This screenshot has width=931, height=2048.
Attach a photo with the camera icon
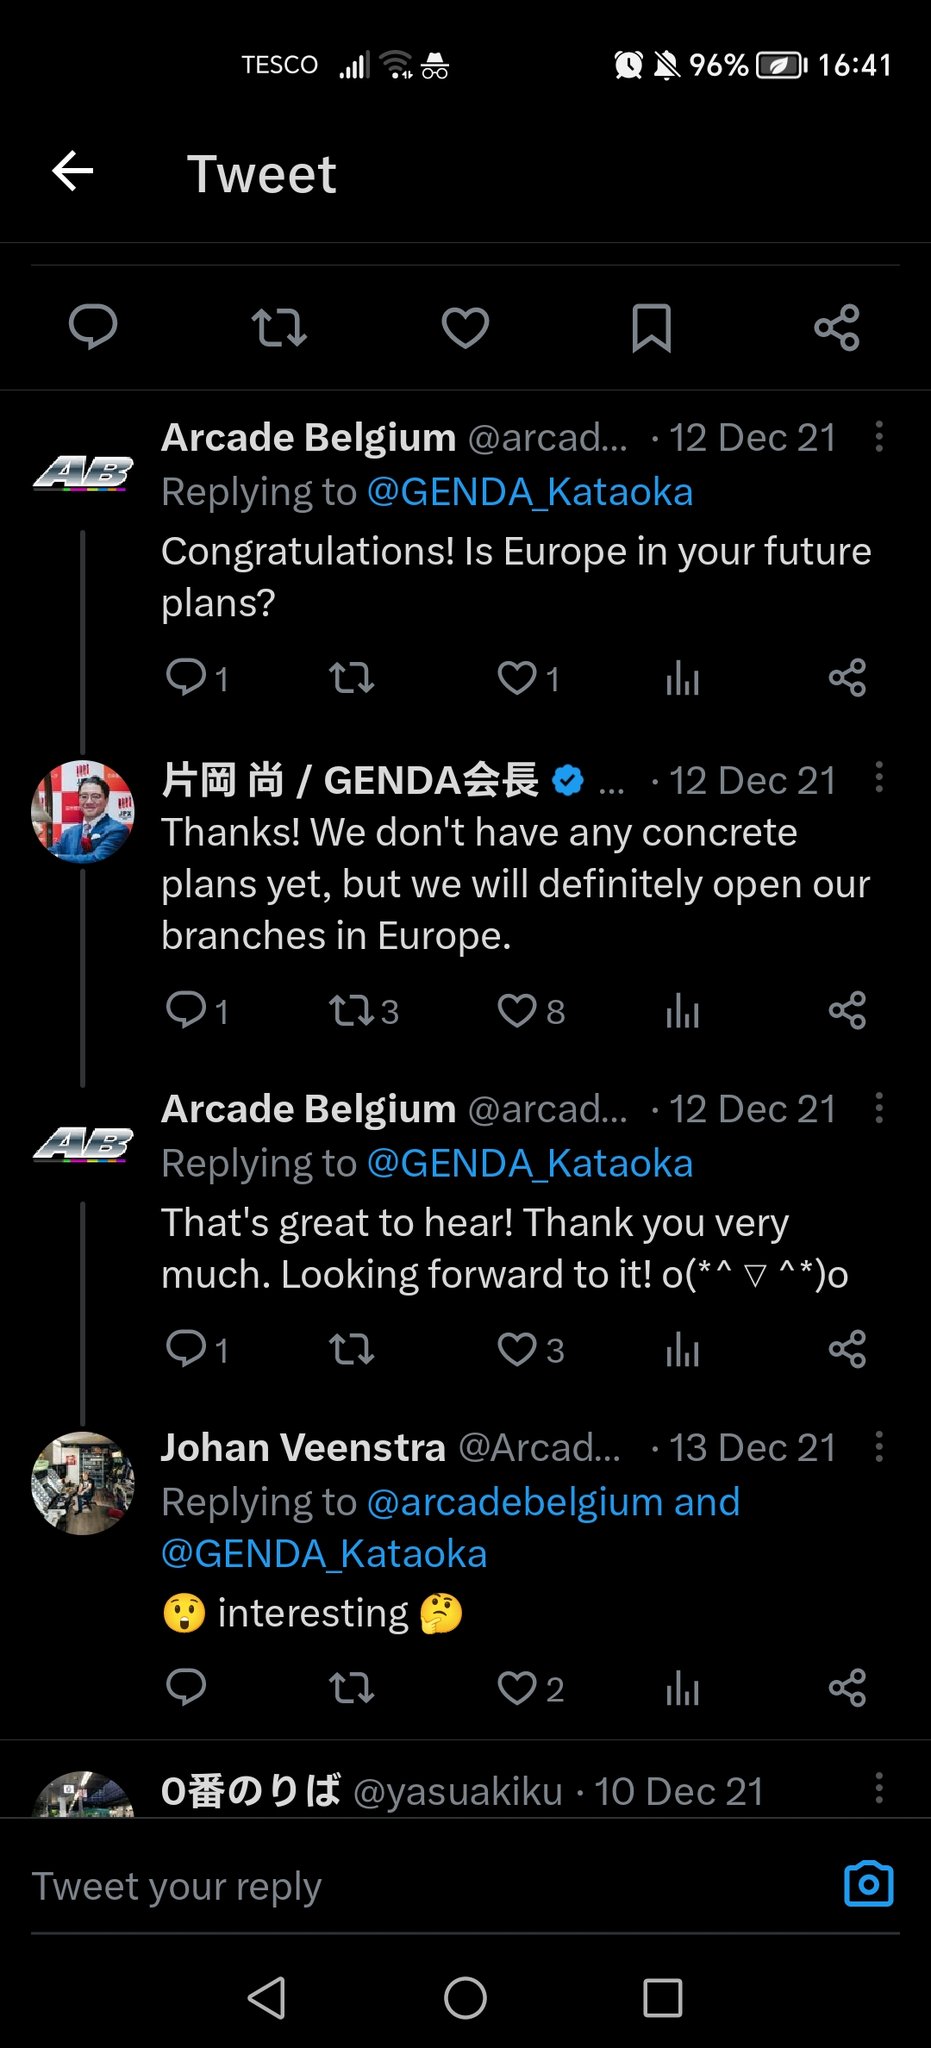pyautogui.click(x=868, y=1885)
